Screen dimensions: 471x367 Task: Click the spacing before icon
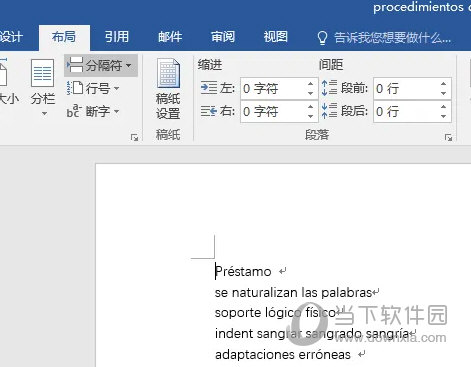tap(329, 88)
